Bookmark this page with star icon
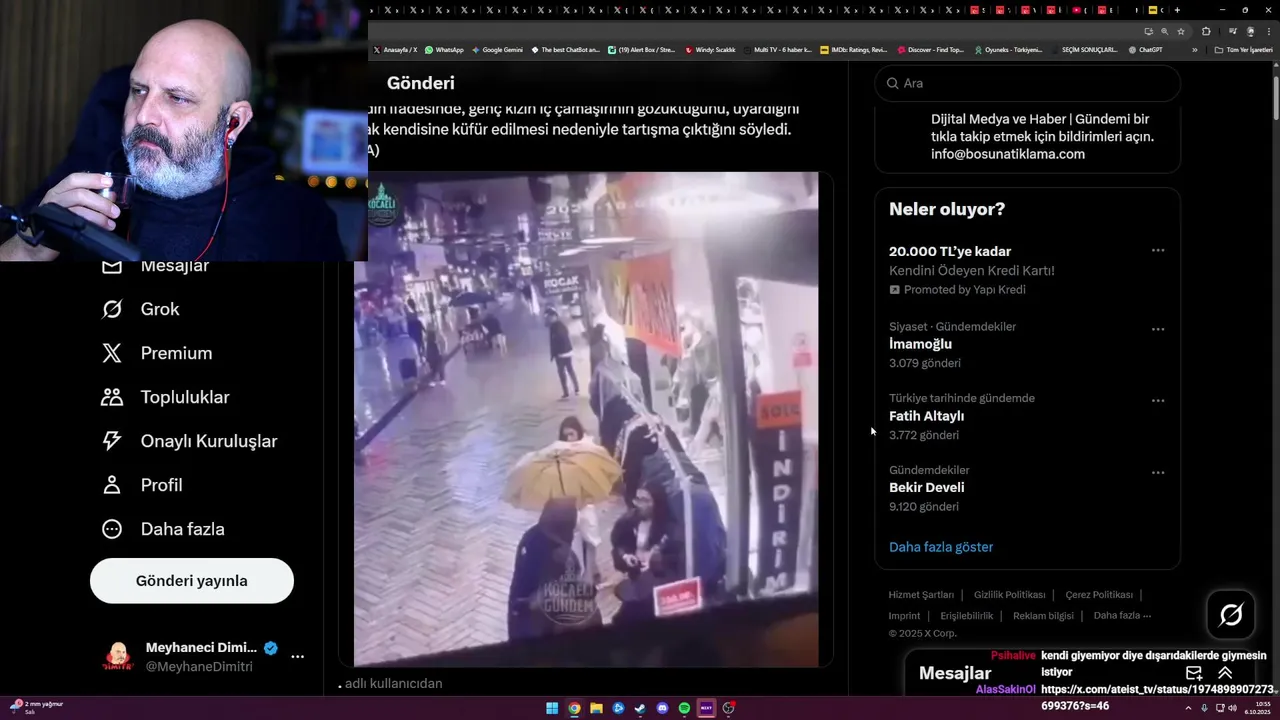The image size is (1280, 720). coord(1180,31)
